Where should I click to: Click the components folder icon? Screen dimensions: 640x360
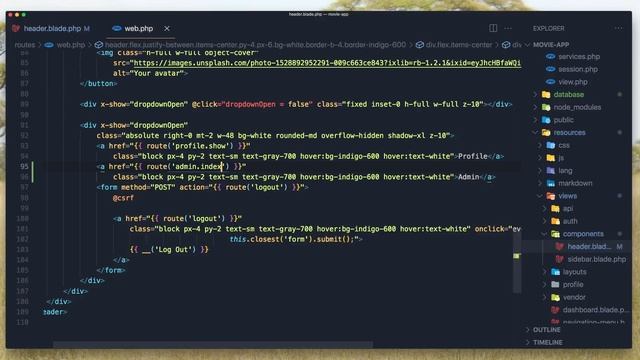point(555,234)
